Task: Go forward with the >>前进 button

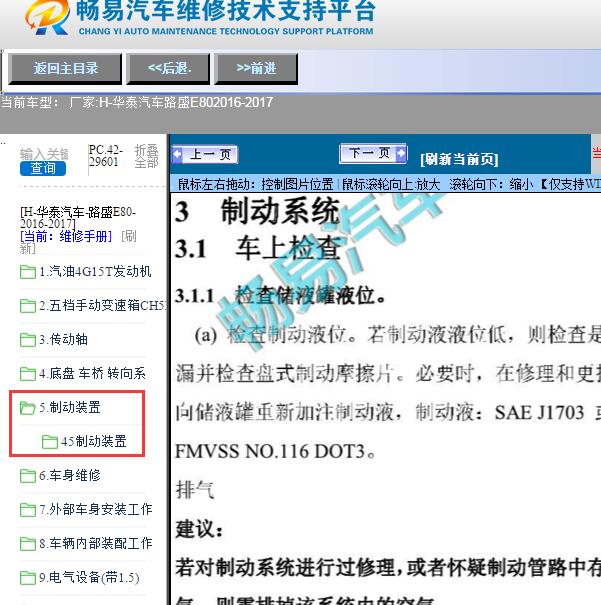Action: tap(256, 69)
